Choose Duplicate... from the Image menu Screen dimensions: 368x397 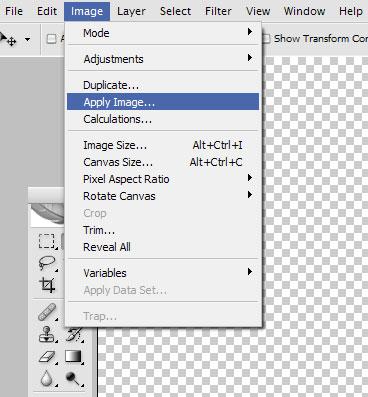point(163,85)
